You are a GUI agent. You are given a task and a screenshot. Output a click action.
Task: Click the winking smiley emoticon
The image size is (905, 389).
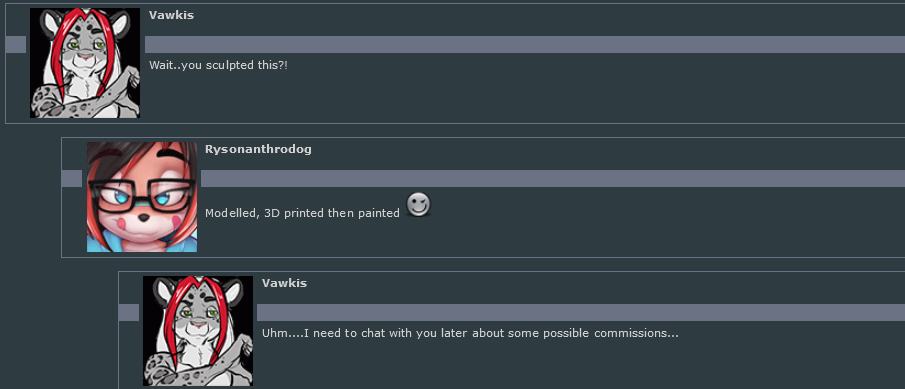pyautogui.click(x=418, y=205)
